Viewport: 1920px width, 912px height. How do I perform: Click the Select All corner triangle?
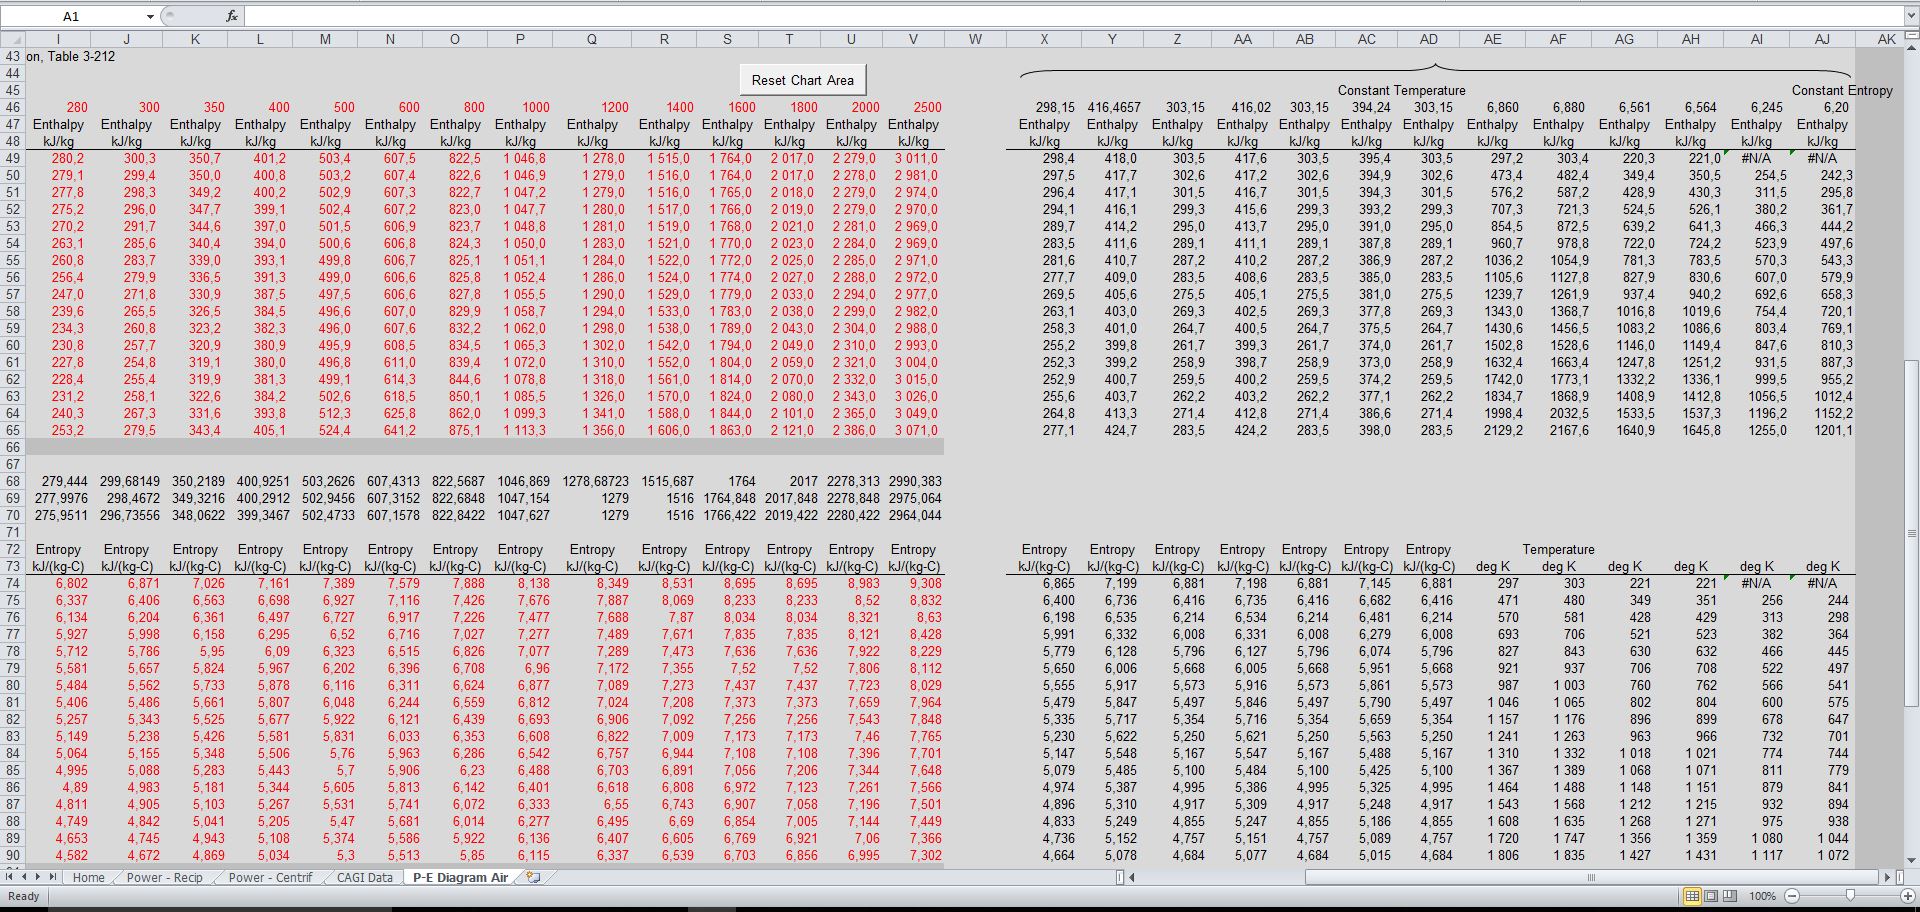(x=12, y=39)
